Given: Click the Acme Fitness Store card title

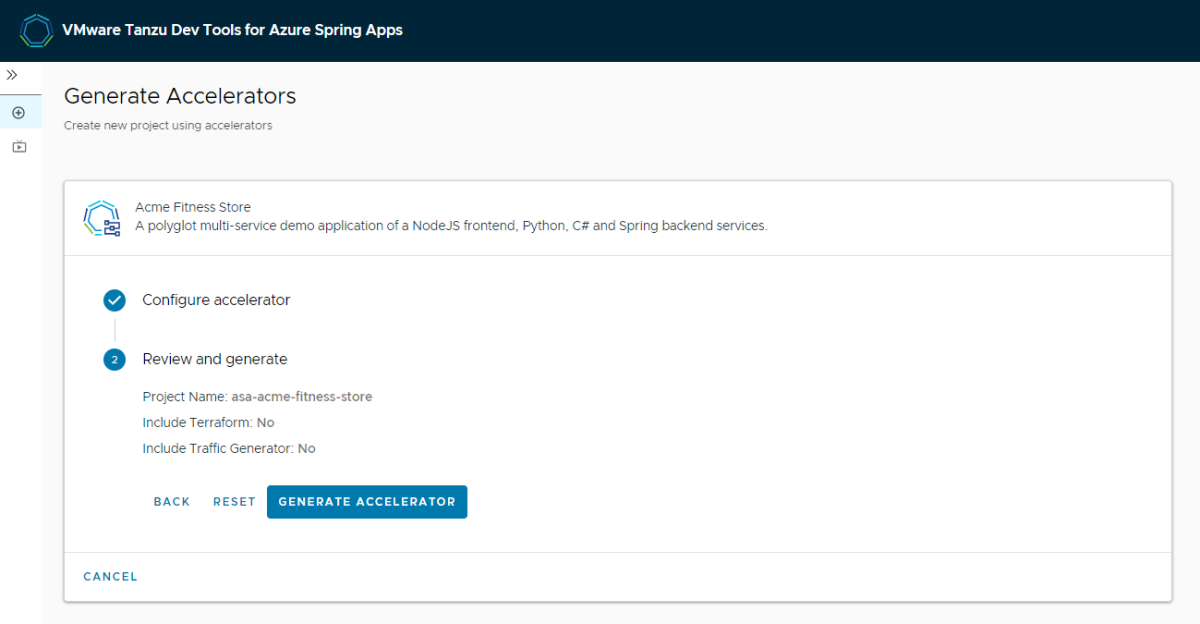Looking at the screenshot, I should pyautogui.click(x=193, y=207).
